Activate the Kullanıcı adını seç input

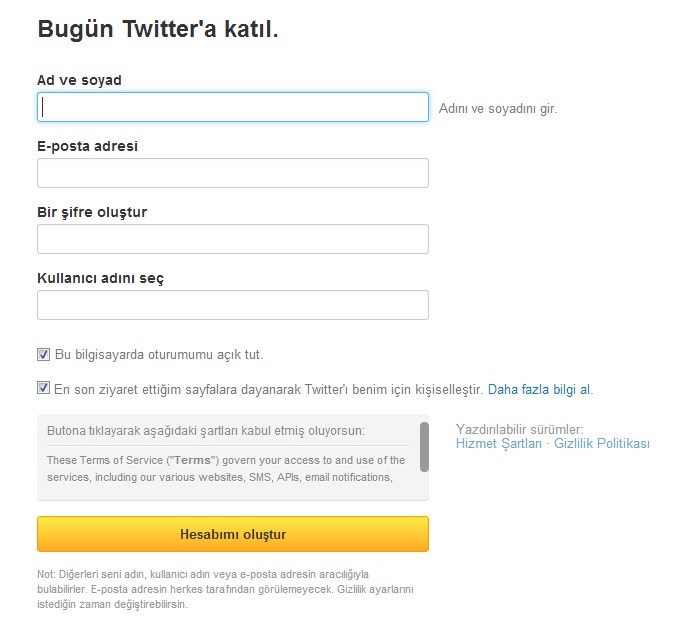click(233, 305)
